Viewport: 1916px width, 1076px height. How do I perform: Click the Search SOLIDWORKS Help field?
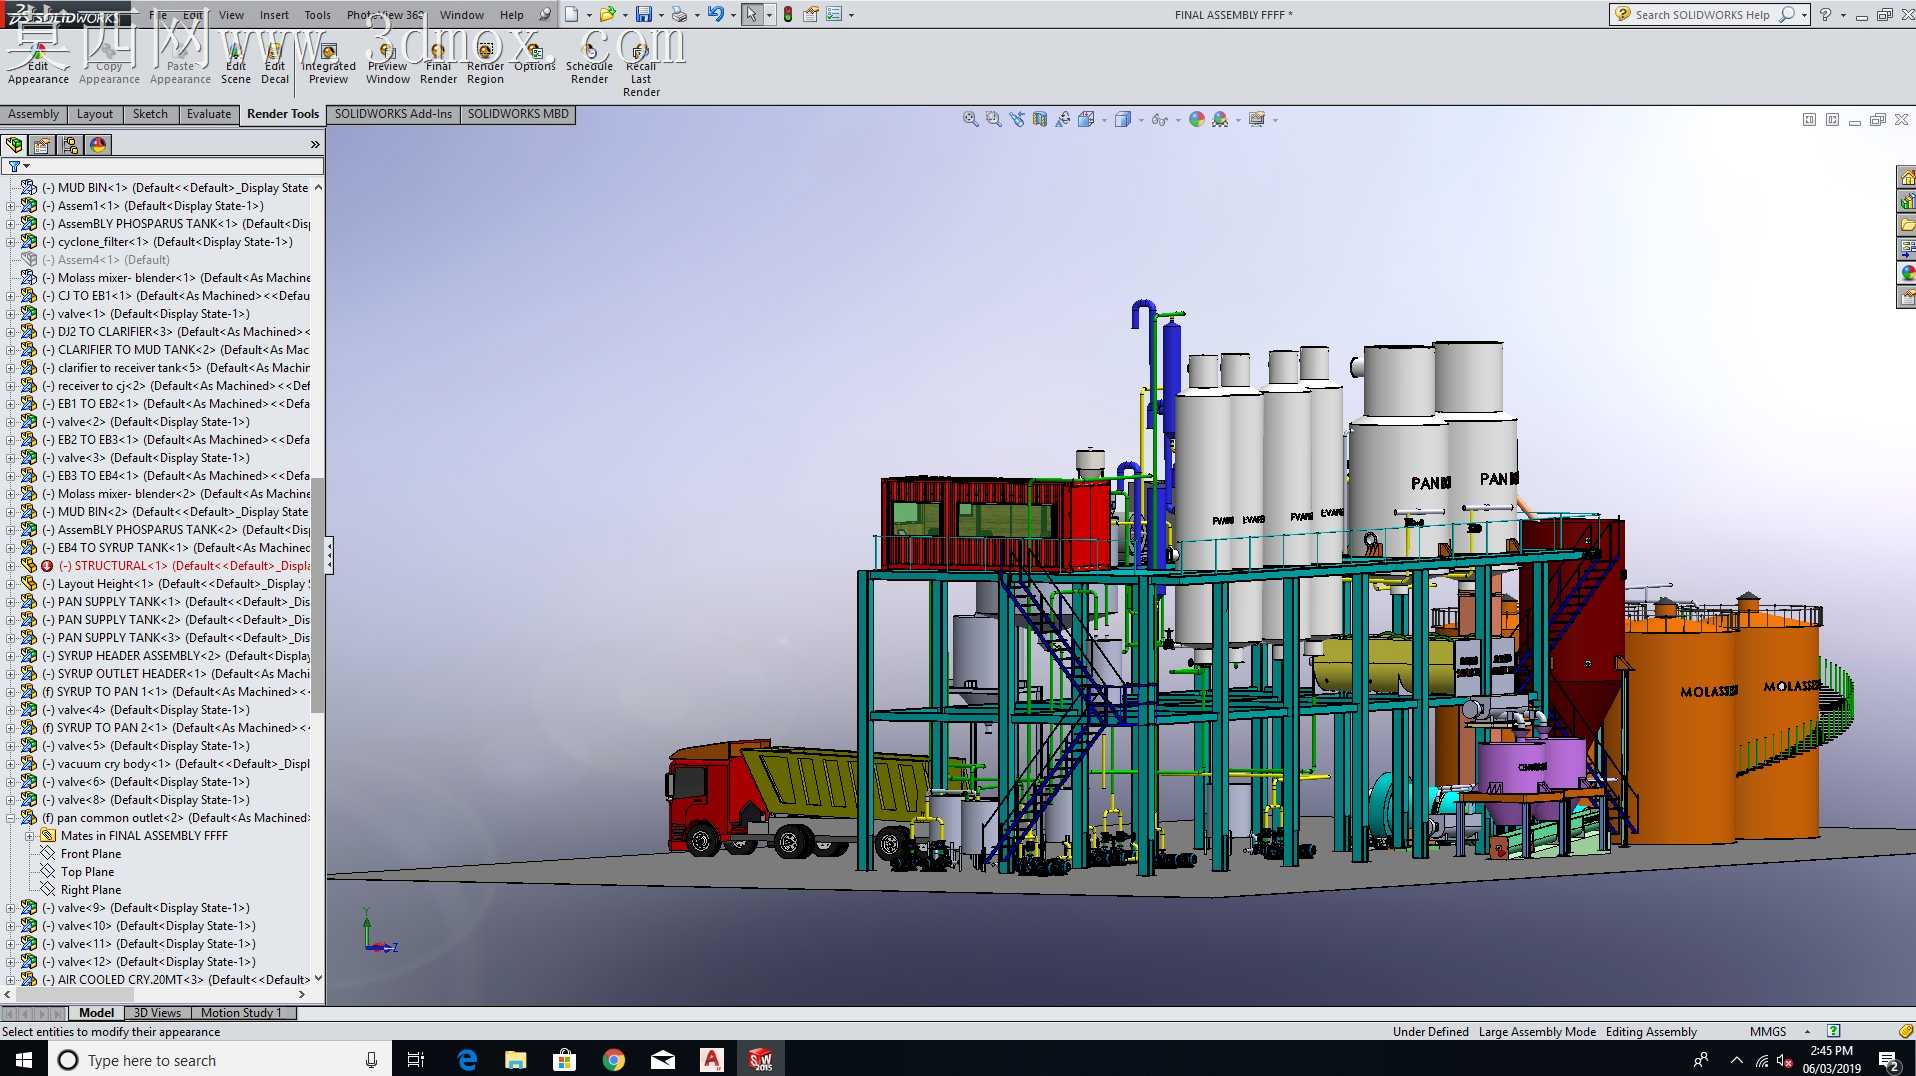click(x=1702, y=14)
